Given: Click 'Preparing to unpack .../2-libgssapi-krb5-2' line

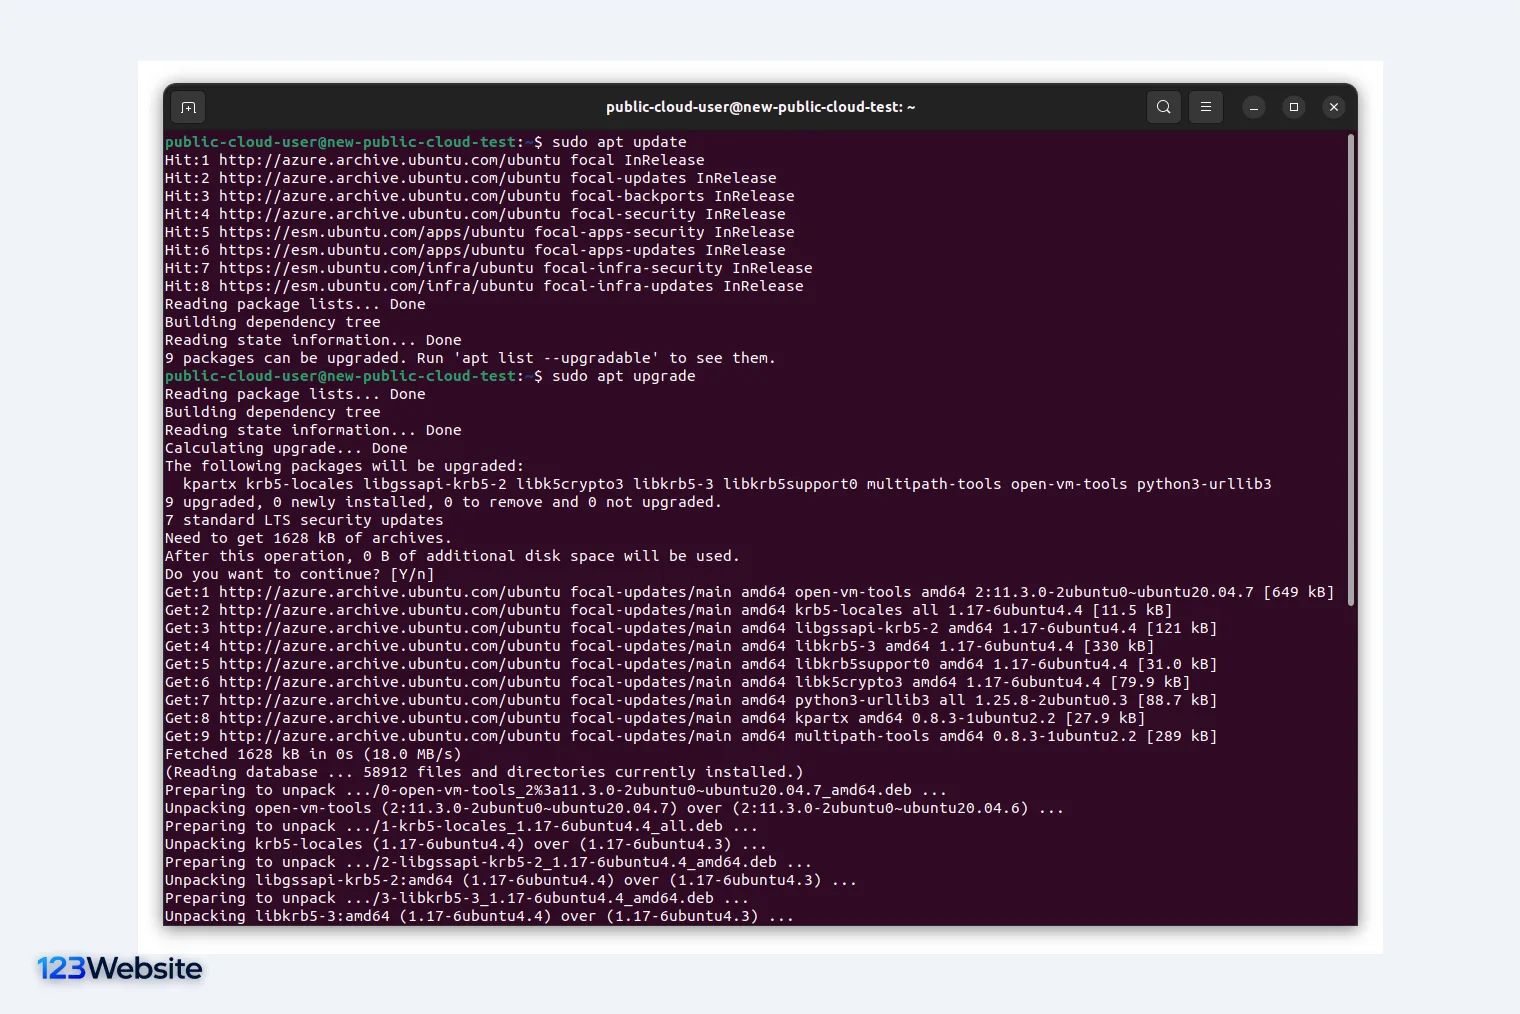Looking at the screenshot, I should [488, 862].
